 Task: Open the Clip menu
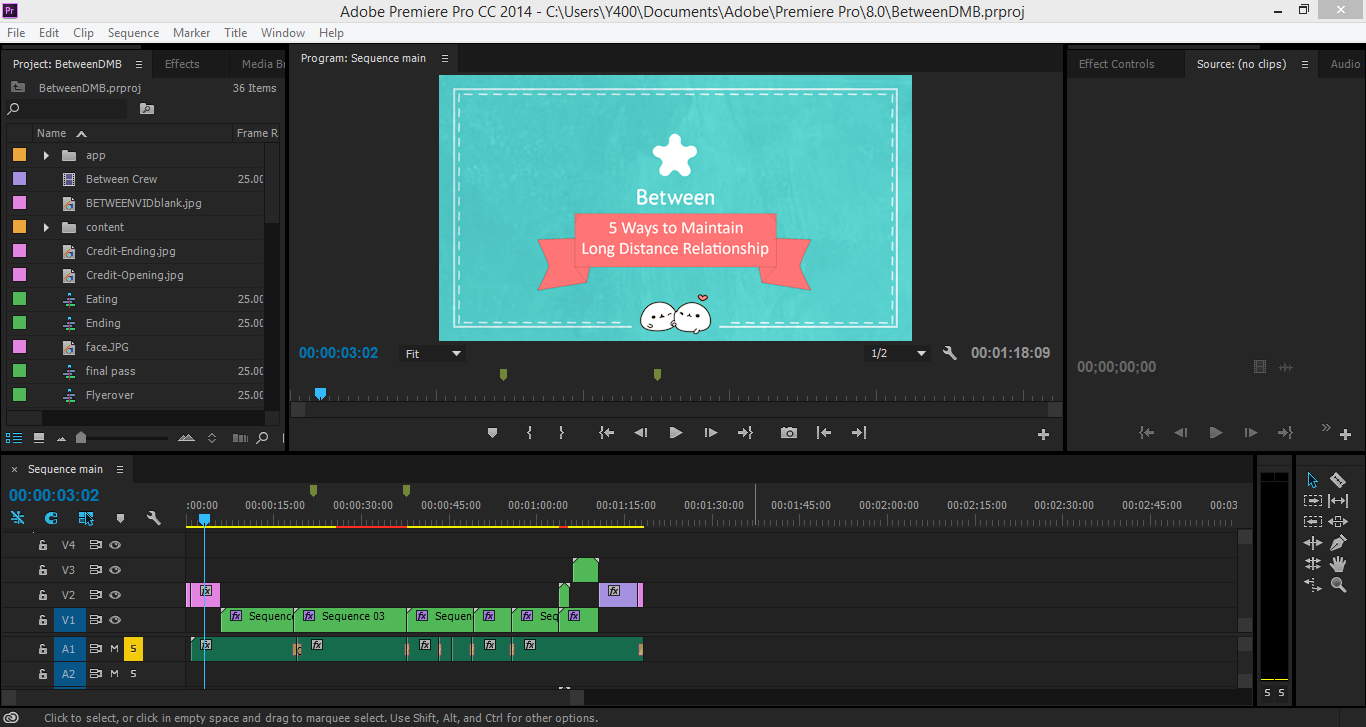click(84, 33)
